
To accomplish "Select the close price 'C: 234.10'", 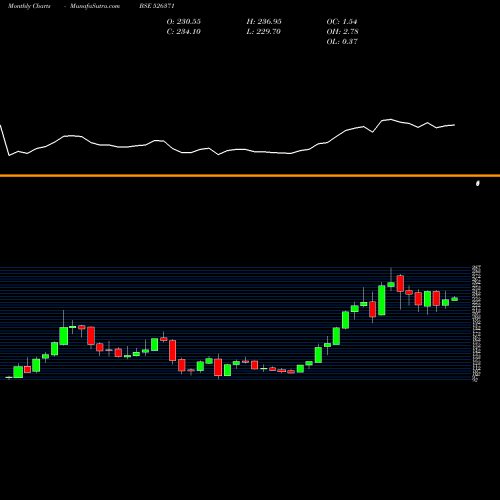I will click(184, 32).
